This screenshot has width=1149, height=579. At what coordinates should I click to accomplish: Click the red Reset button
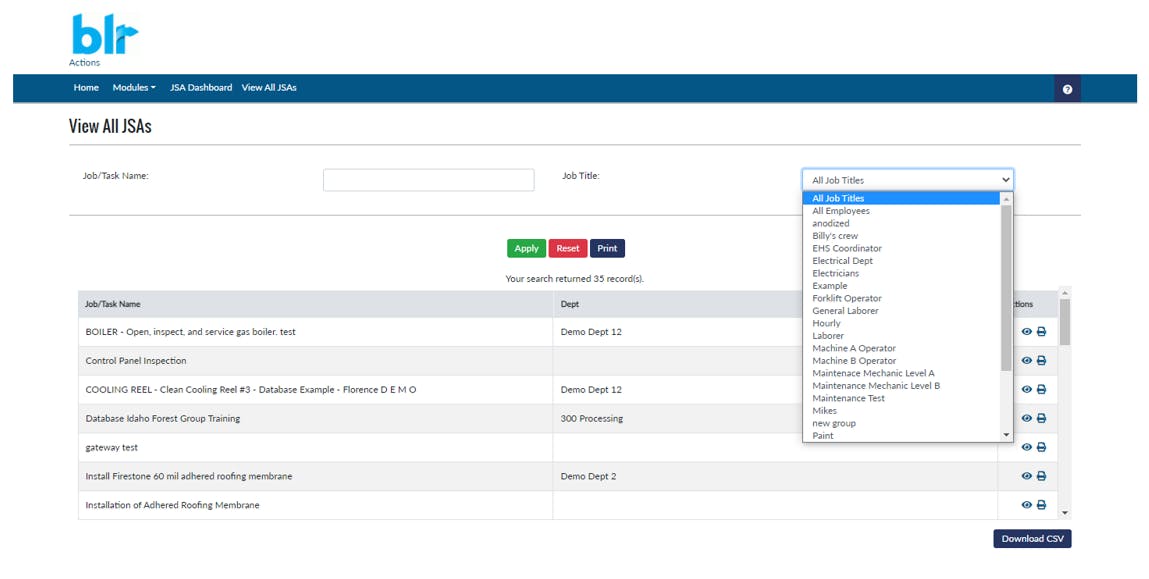pos(568,248)
